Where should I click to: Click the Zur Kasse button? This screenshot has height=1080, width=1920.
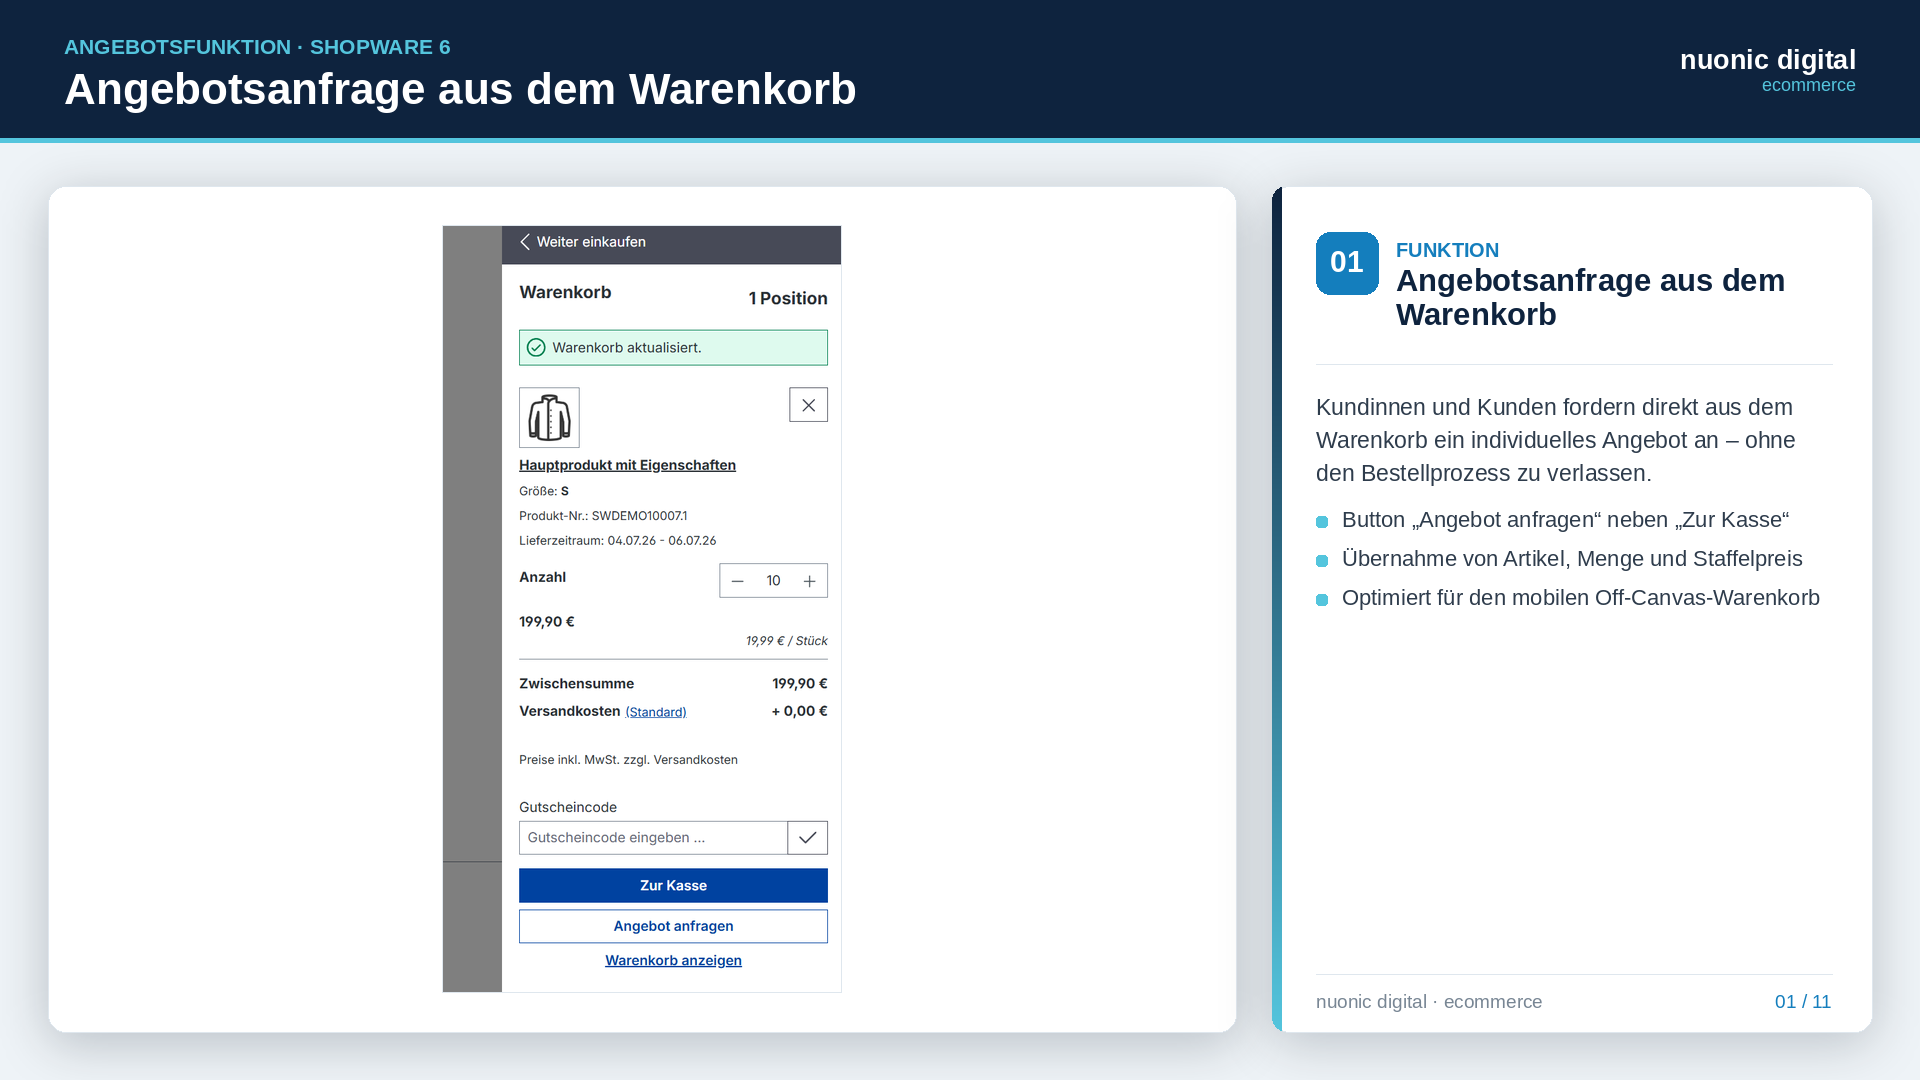(673, 886)
